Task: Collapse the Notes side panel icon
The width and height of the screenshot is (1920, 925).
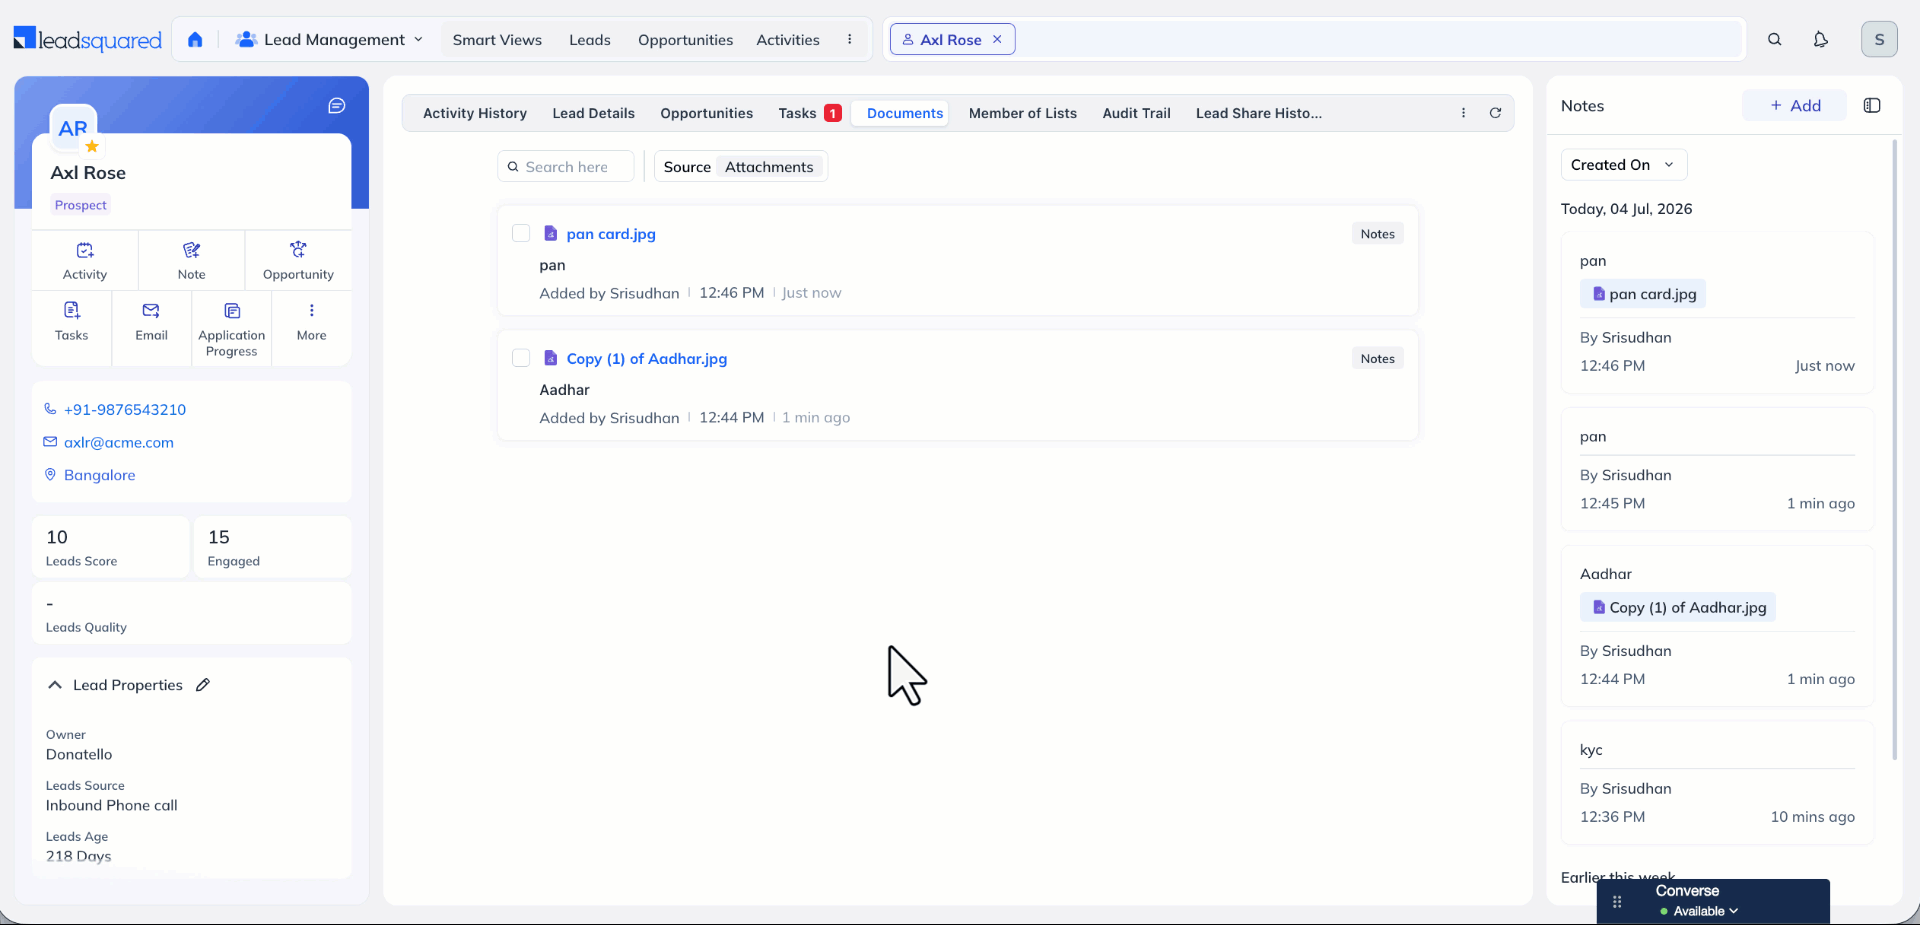Action: click(1872, 106)
